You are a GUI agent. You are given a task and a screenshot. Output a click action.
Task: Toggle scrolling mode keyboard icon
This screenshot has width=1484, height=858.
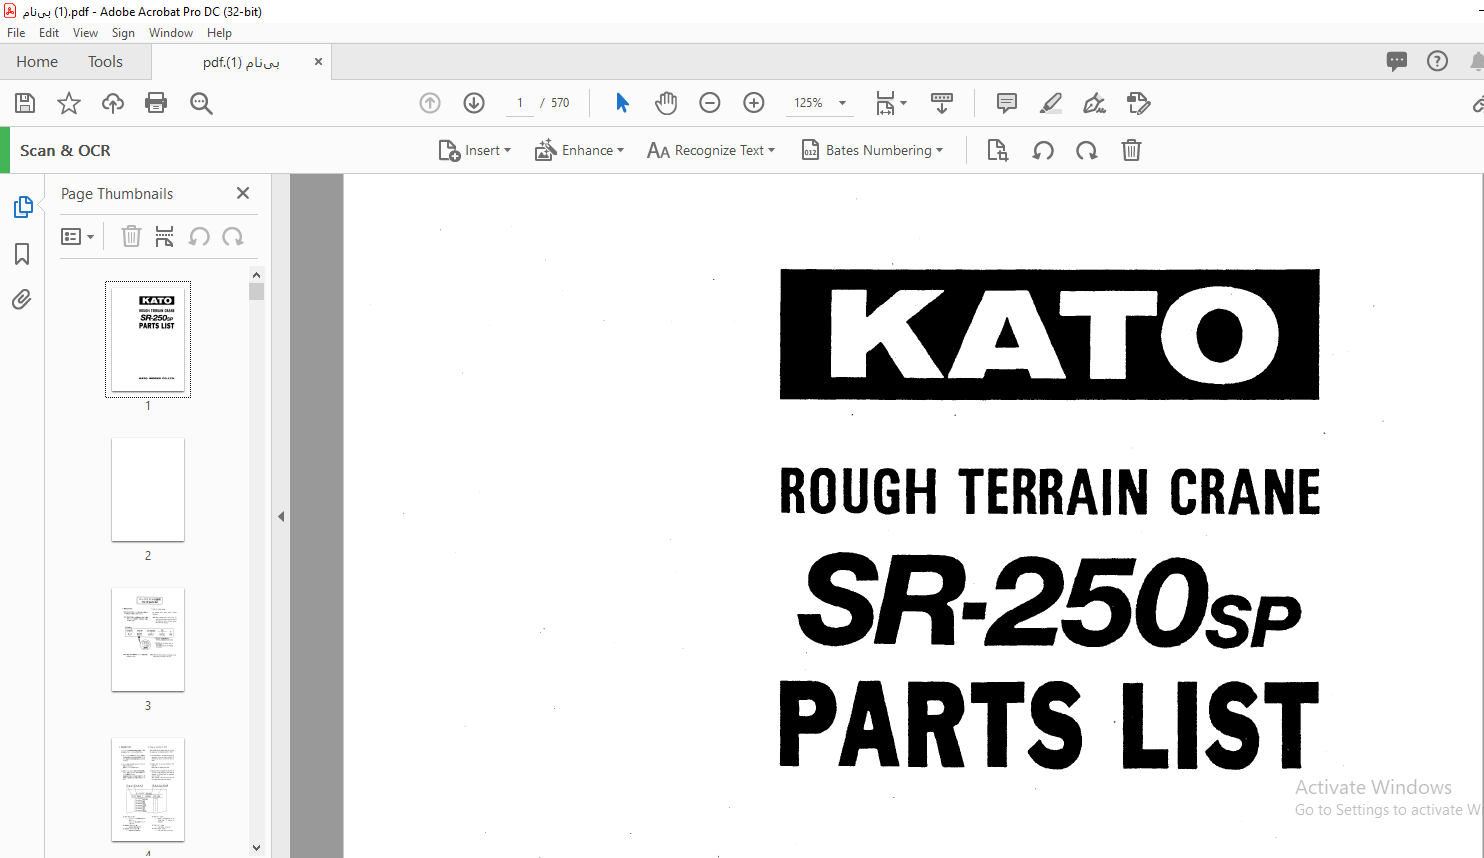pyautogui.click(x=942, y=103)
